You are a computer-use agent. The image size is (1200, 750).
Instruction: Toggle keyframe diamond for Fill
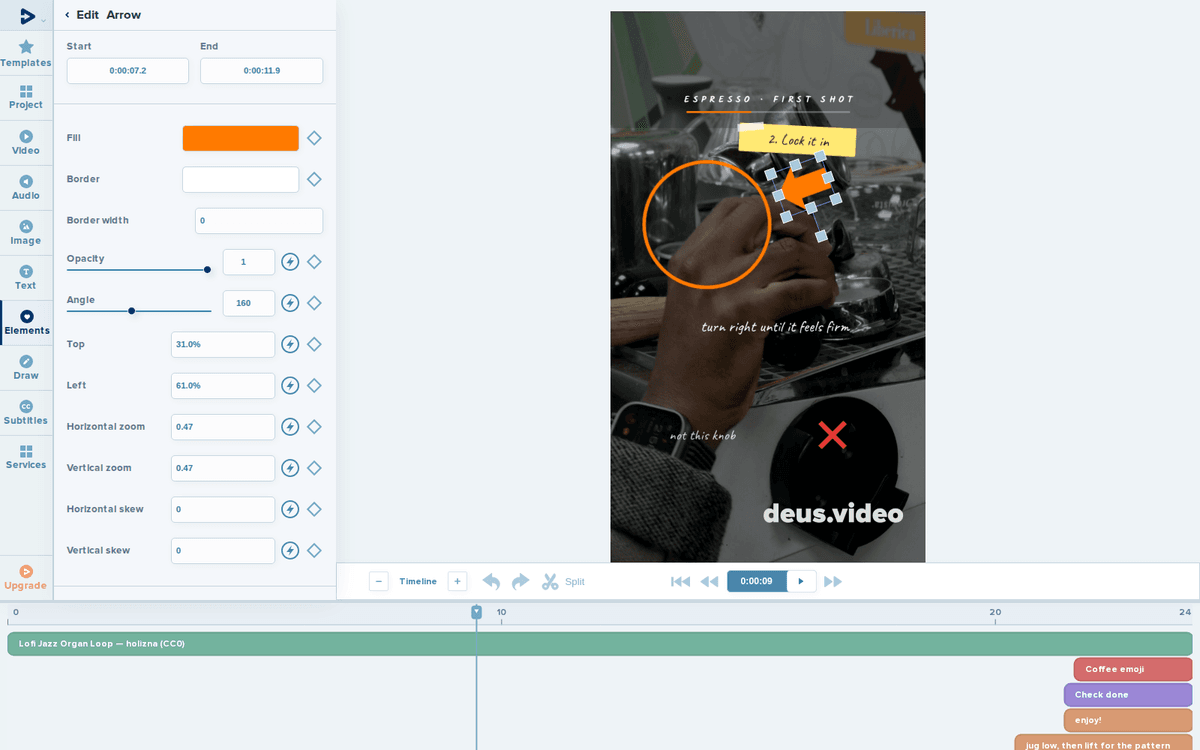coord(314,138)
